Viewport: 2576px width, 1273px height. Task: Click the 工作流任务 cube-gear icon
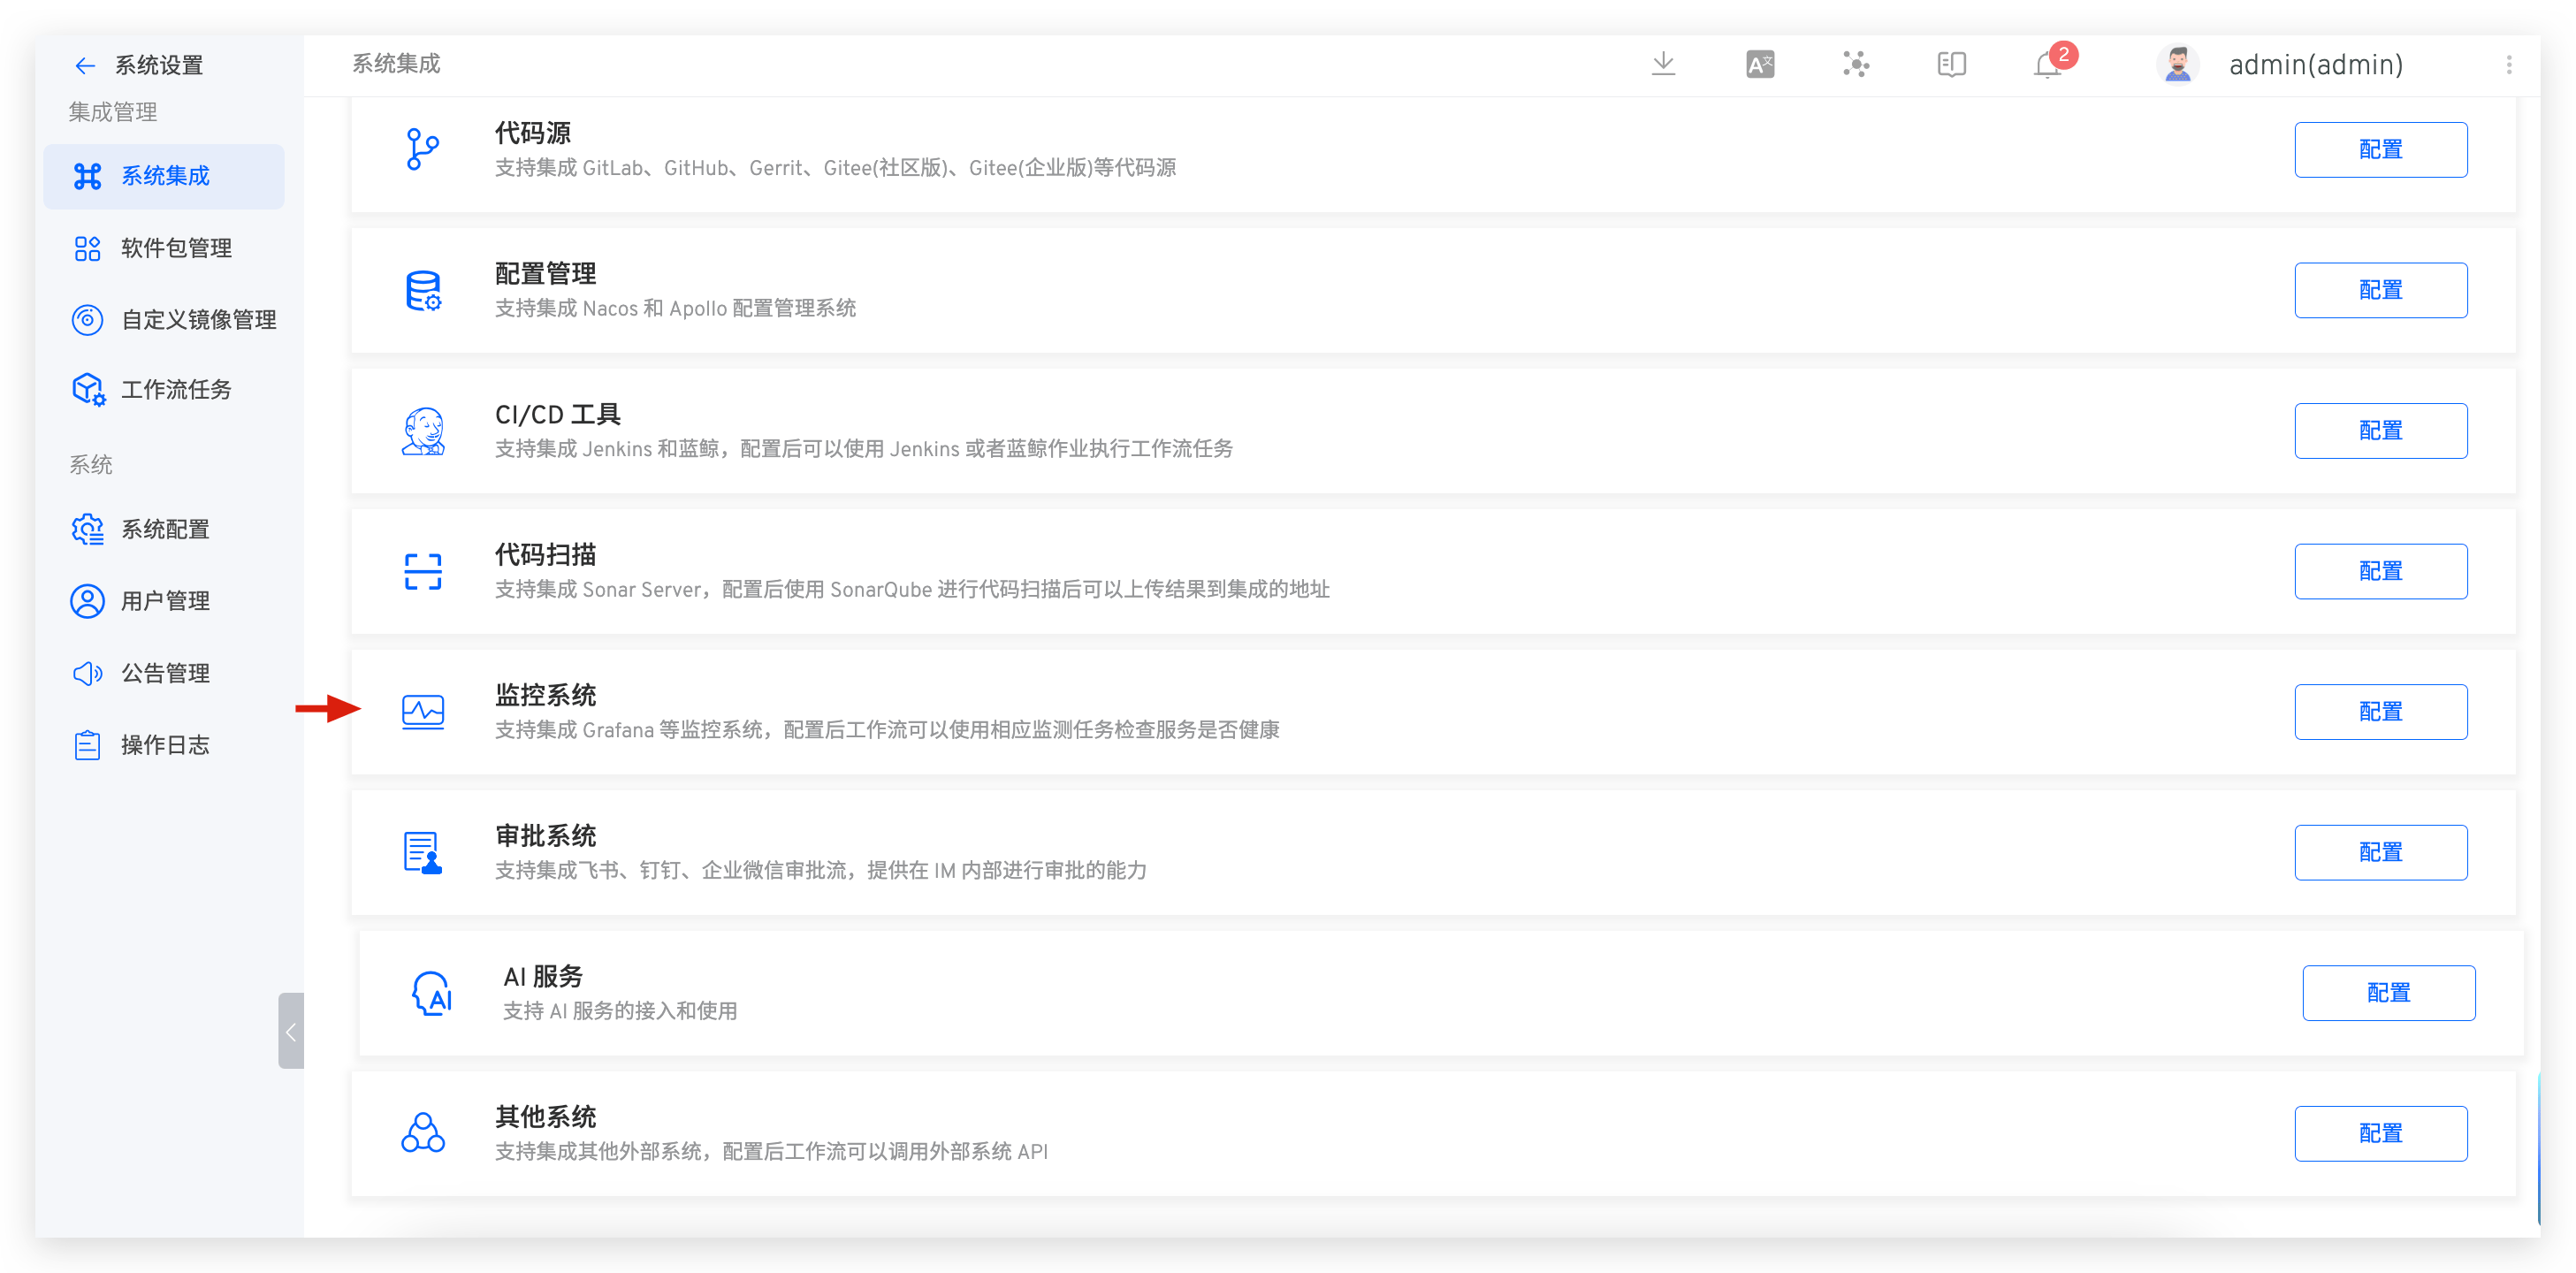[89, 390]
